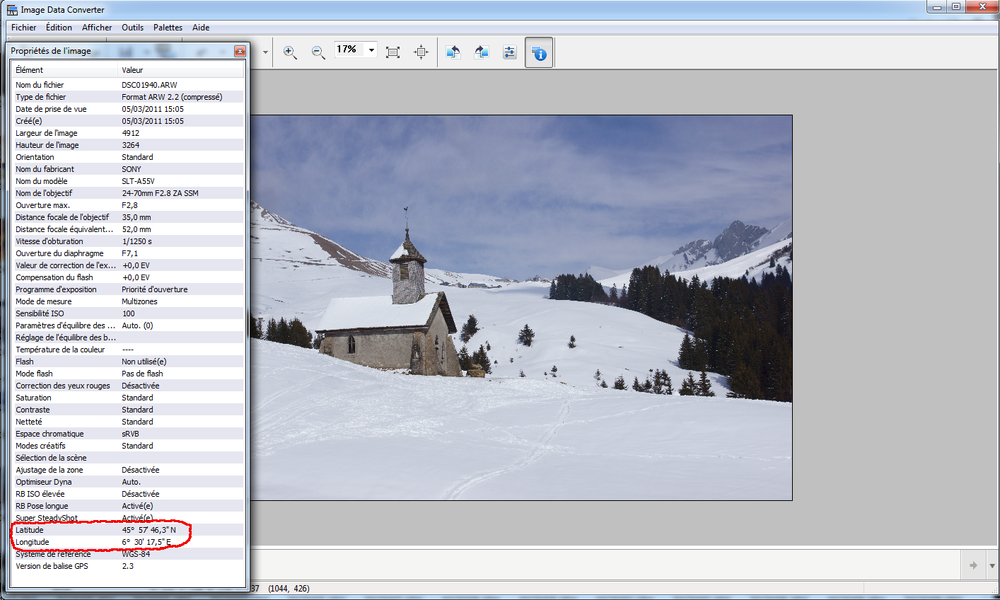1000x600 pixels.
Task: Select the Créé(e) row
Action: 128,121
